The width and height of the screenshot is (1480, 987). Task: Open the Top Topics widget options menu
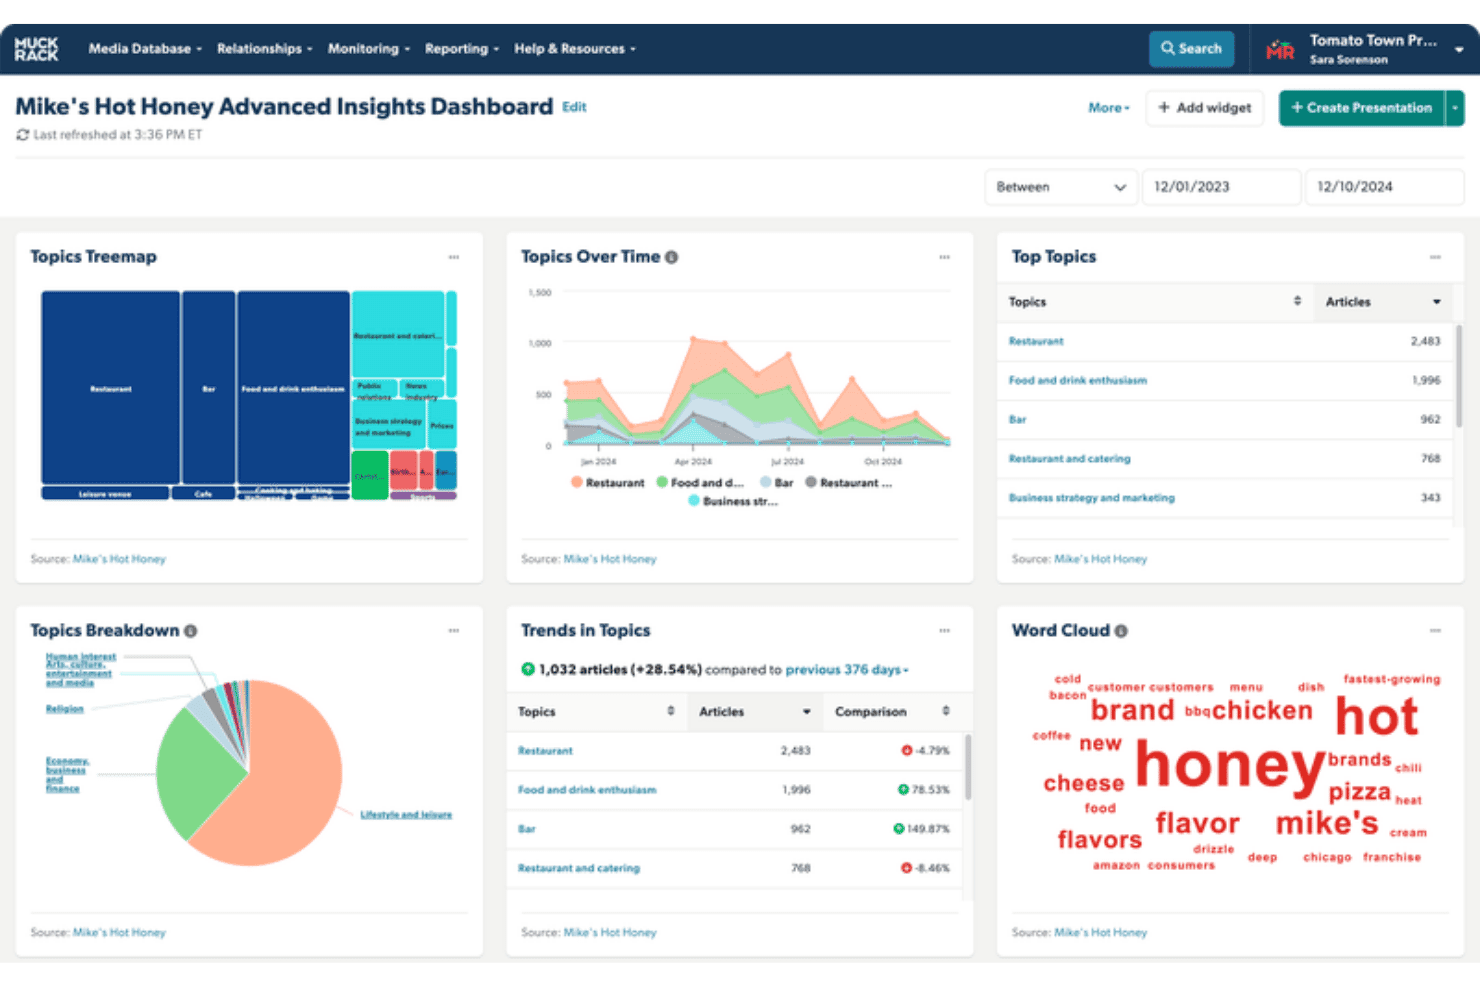[1435, 257]
